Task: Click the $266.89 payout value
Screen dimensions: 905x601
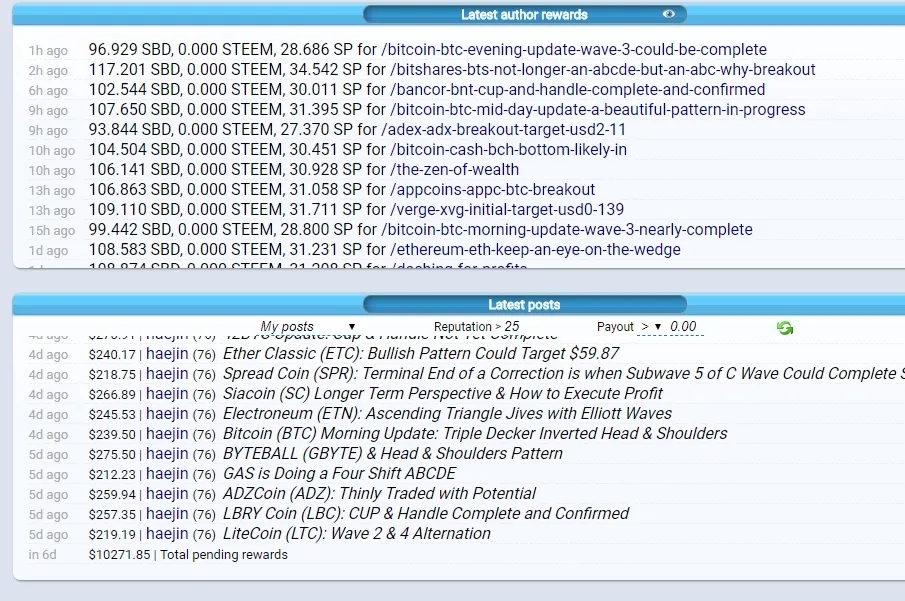Action: 112,395
